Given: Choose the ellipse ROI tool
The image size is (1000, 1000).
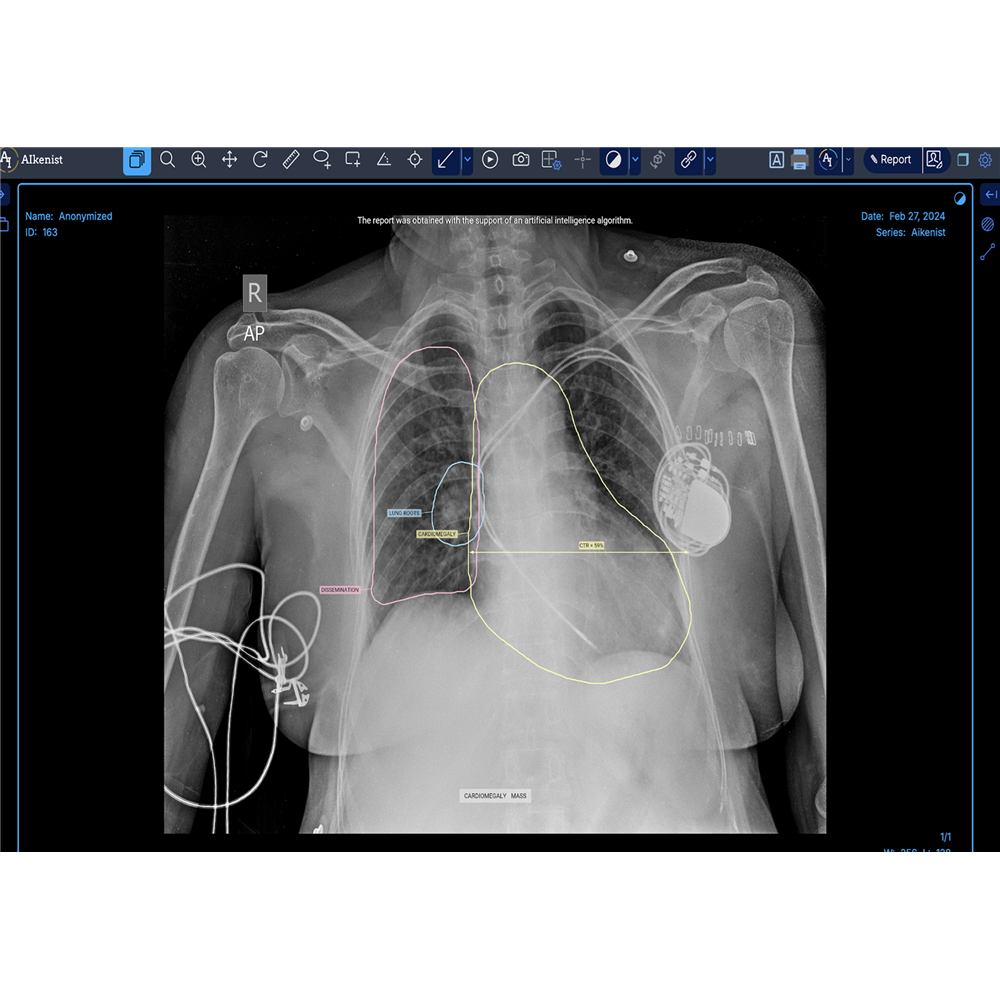Looking at the screenshot, I should [x=322, y=159].
